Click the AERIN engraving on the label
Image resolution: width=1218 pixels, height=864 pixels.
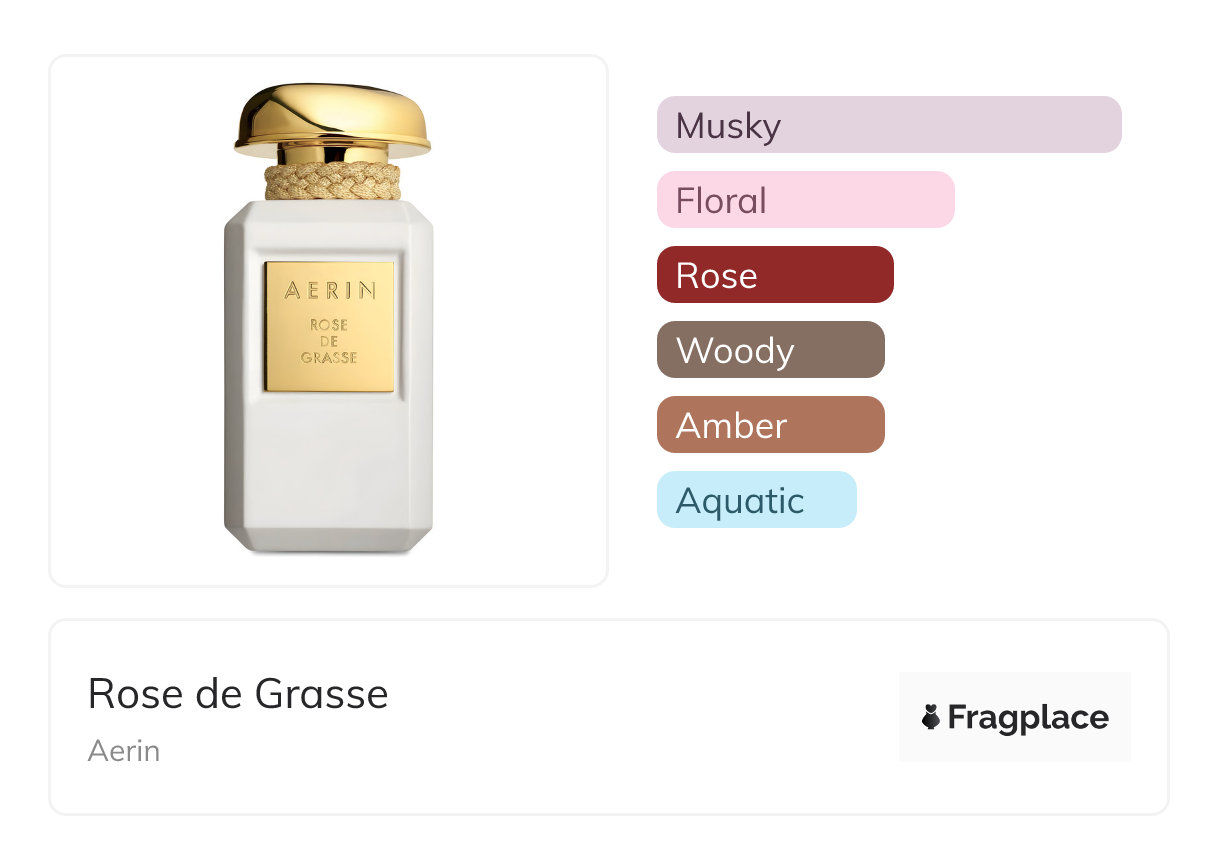point(330,291)
